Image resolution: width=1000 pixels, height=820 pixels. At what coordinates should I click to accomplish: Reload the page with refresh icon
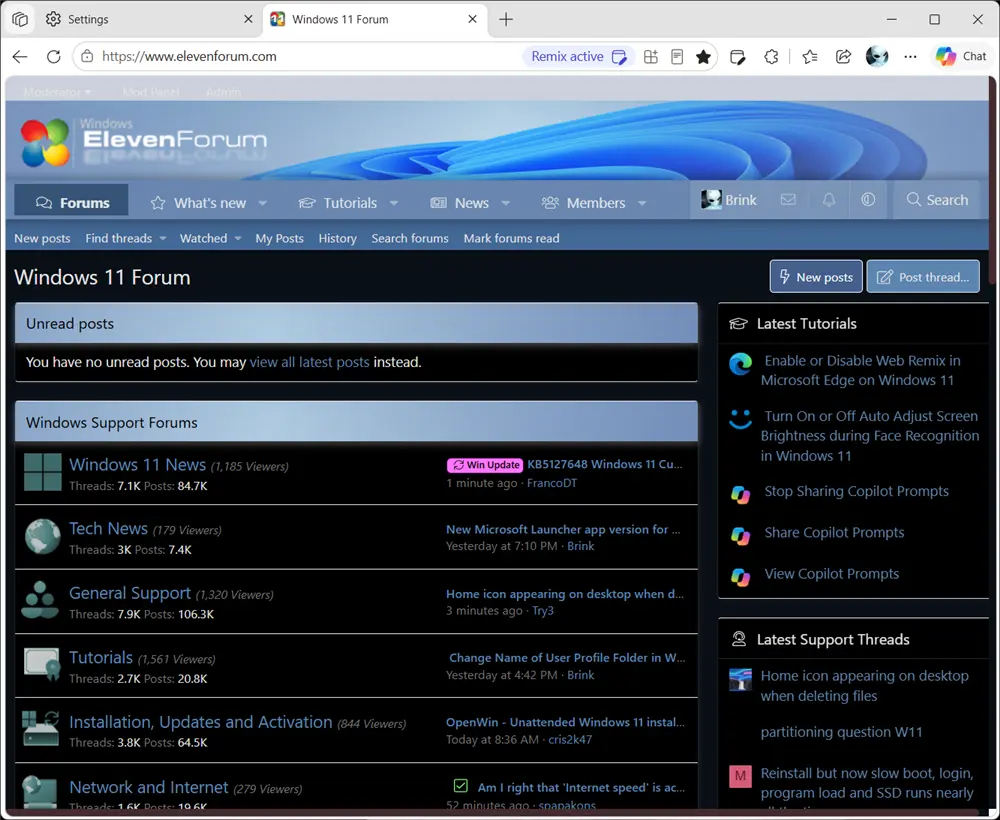coord(54,57)
